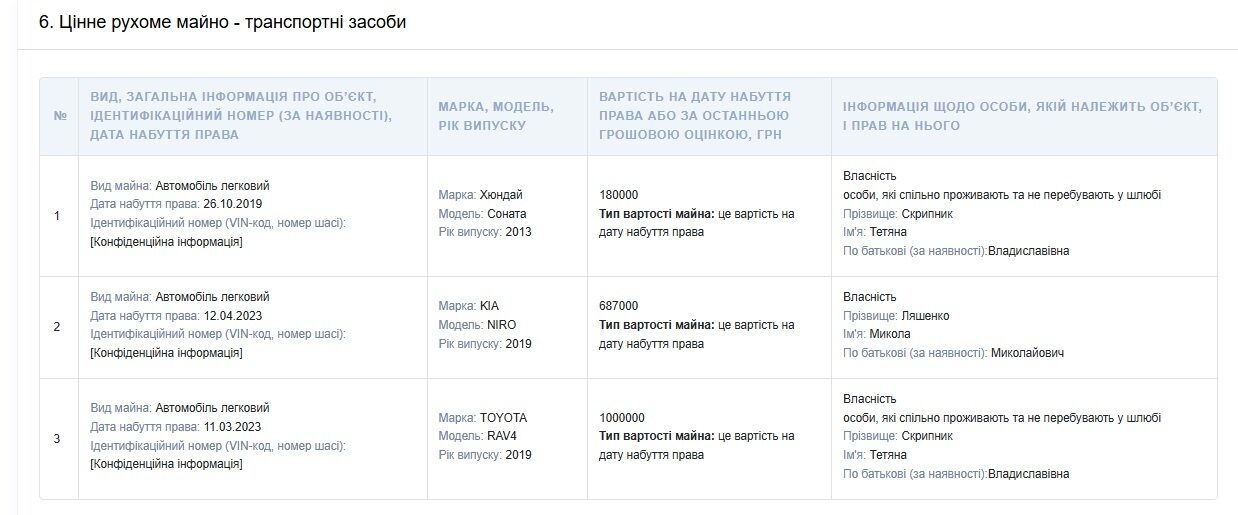This screenshot has width=1238, height=515.
Task: Select row number 1 cell
Action: [x=57, y=216]
